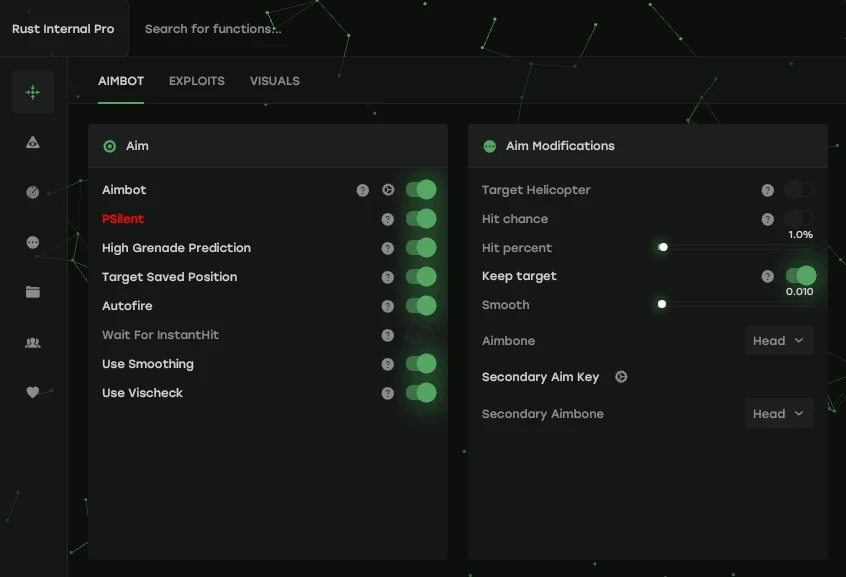846x577 pixels.
Task: Click the Aim Modifications heading text
Action: click(560, 146)
